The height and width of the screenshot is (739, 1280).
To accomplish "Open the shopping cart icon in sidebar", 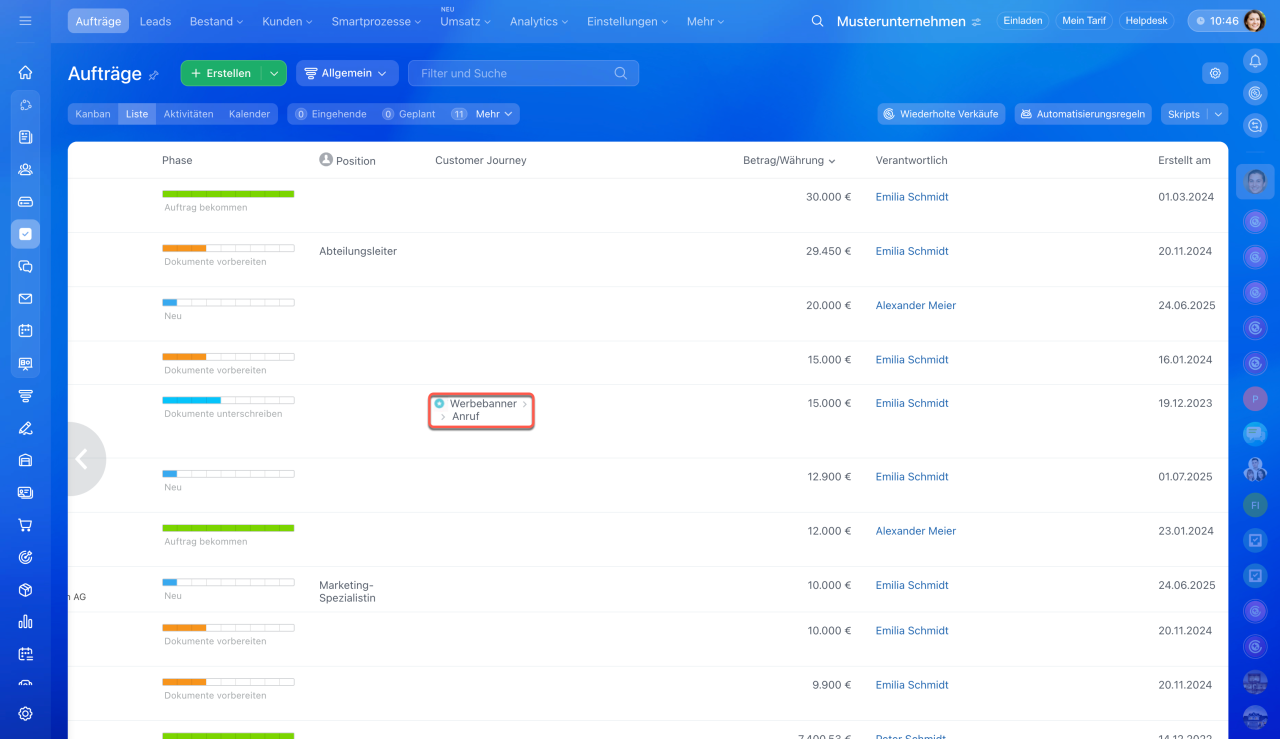I will pyautogui.click(x=25, y=525).
